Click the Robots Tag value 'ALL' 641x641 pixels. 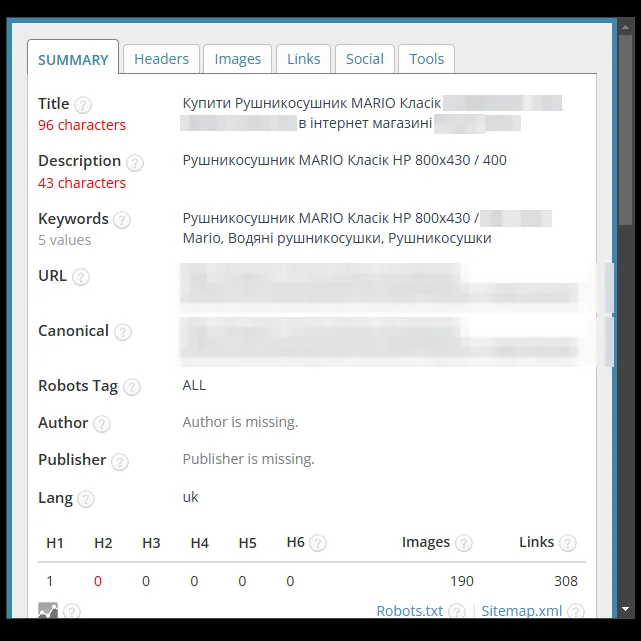click(194, 385)
